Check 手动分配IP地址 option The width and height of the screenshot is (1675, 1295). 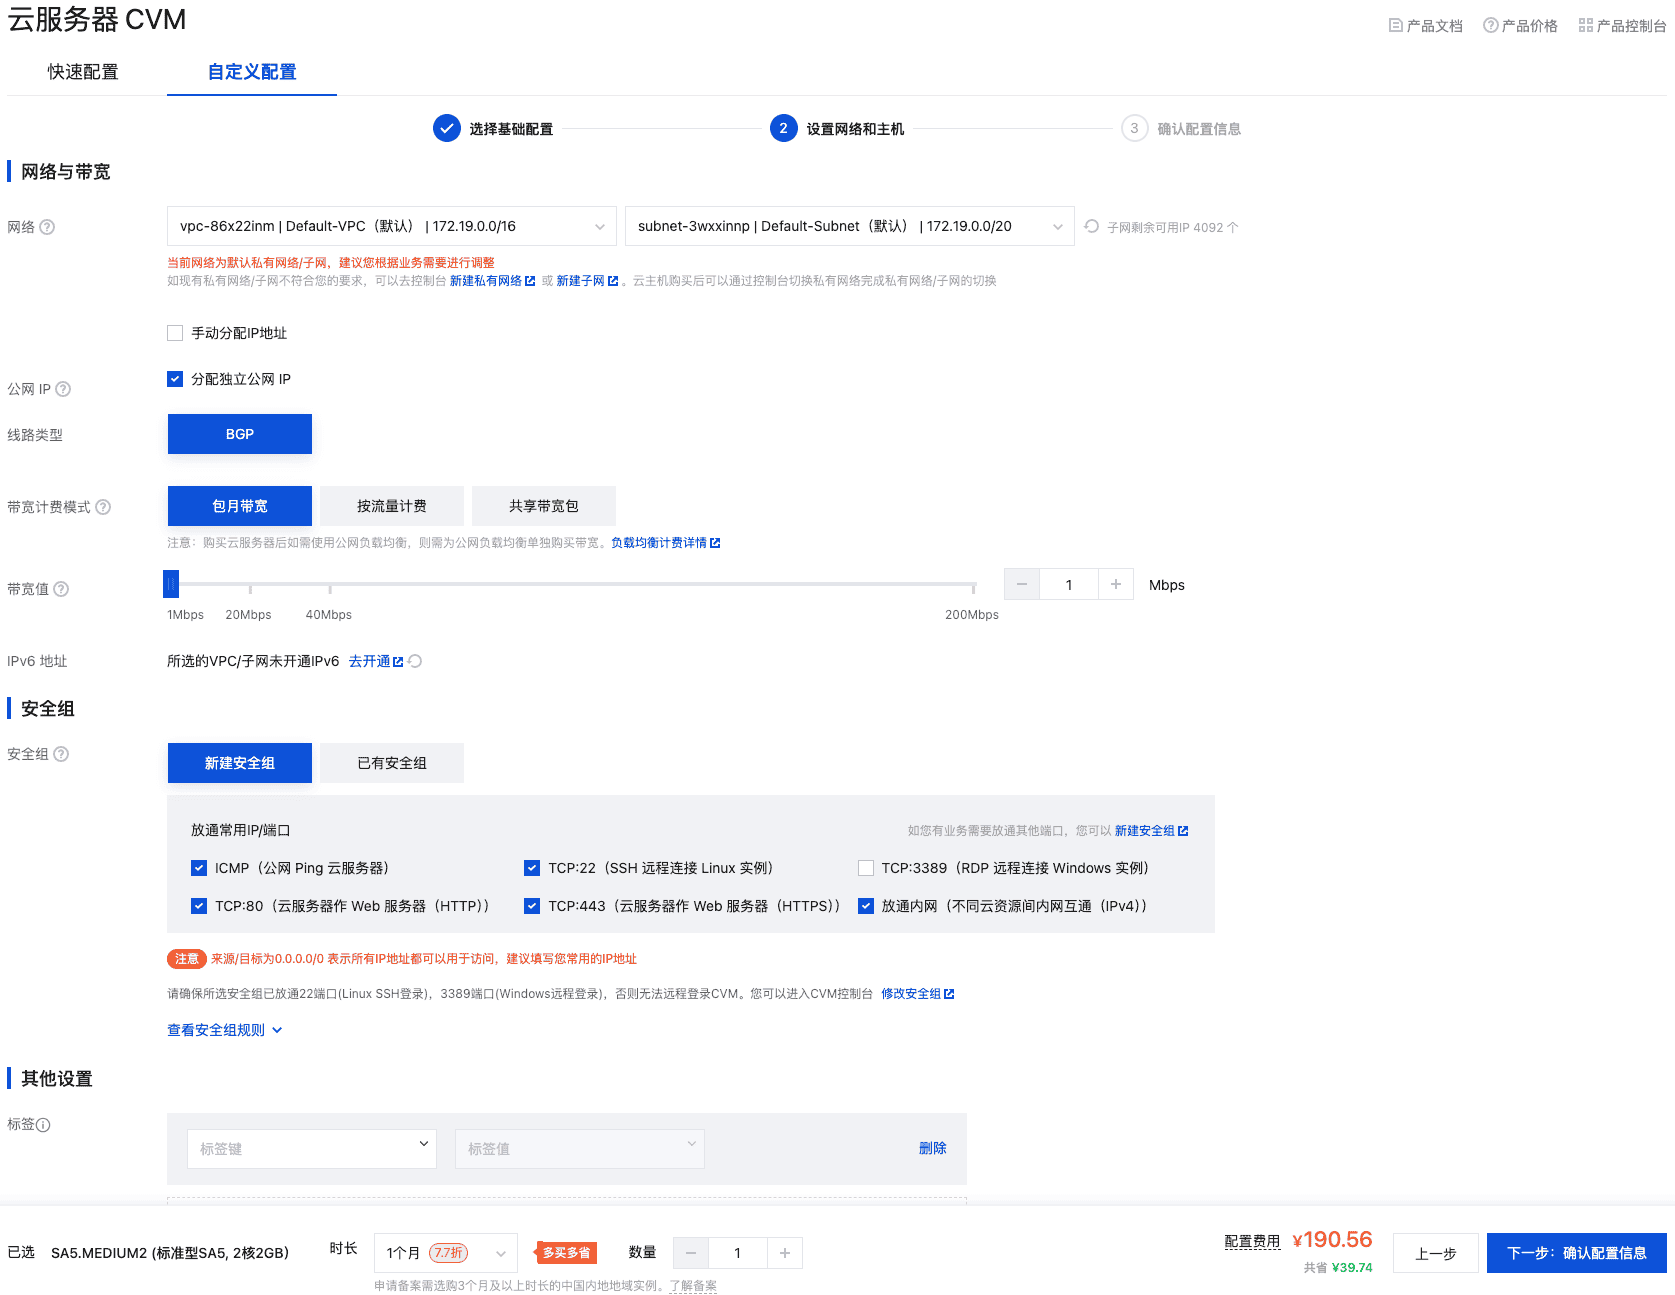click(x=175, y=333)
